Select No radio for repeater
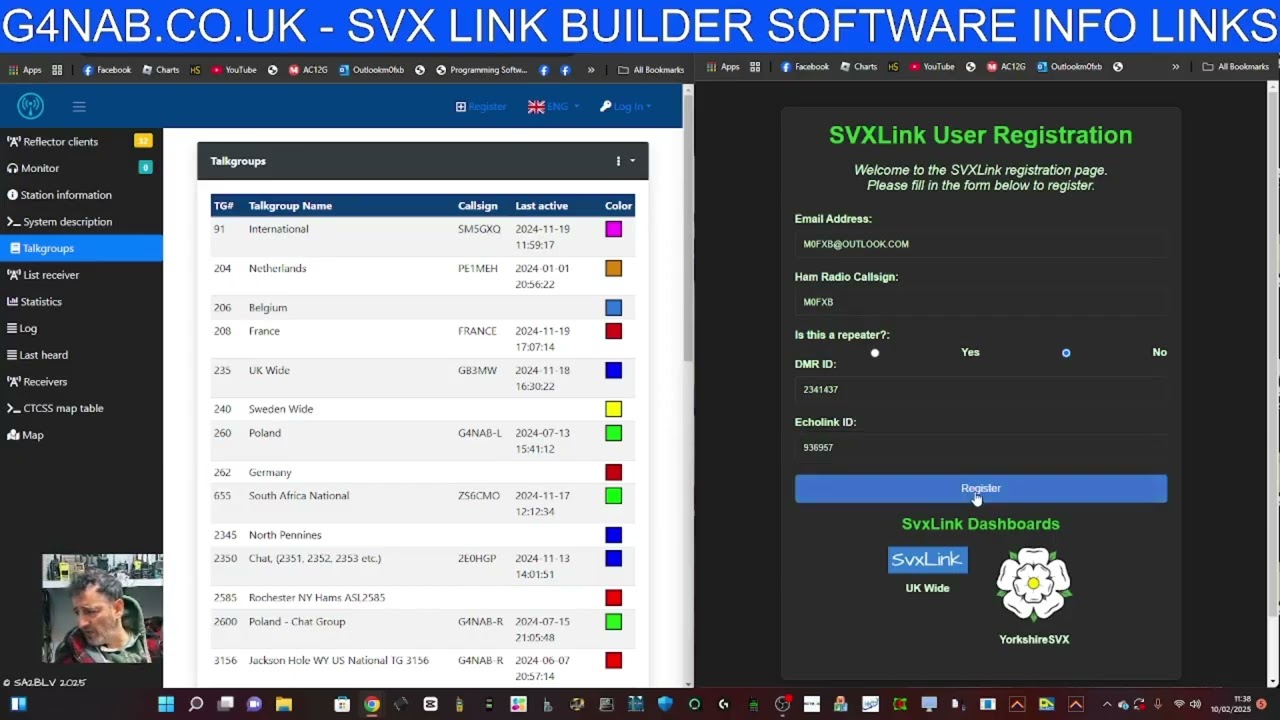The image size is (1280, 720). coord(1066,353)
